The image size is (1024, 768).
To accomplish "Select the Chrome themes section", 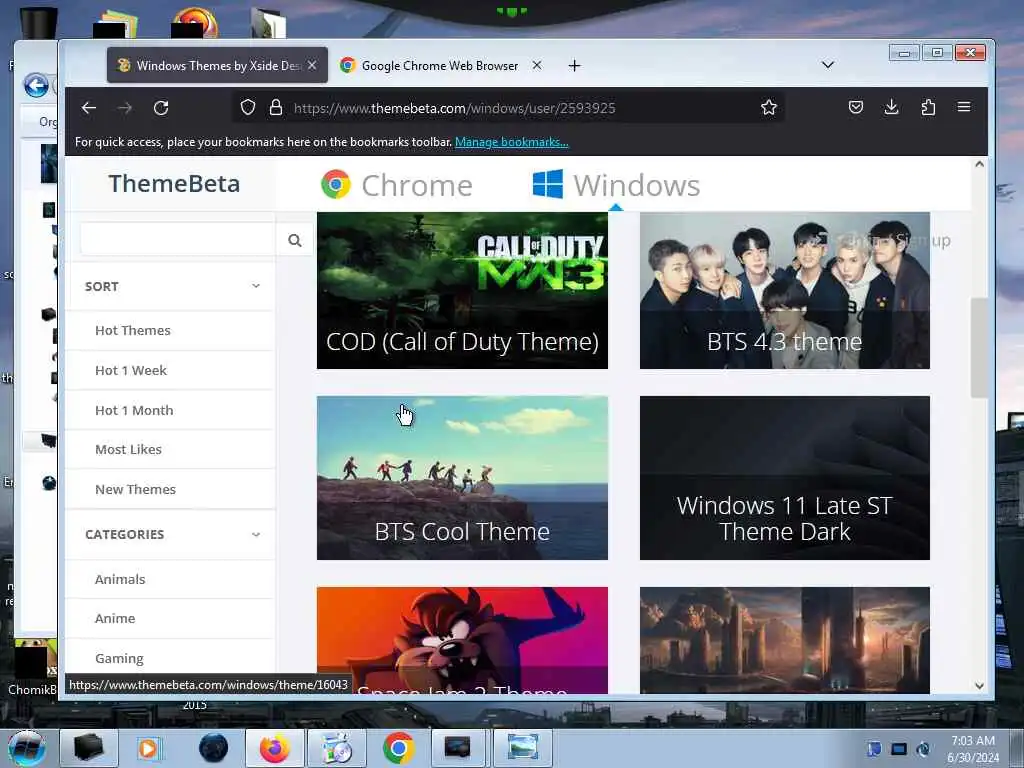I will coord(397,185).
